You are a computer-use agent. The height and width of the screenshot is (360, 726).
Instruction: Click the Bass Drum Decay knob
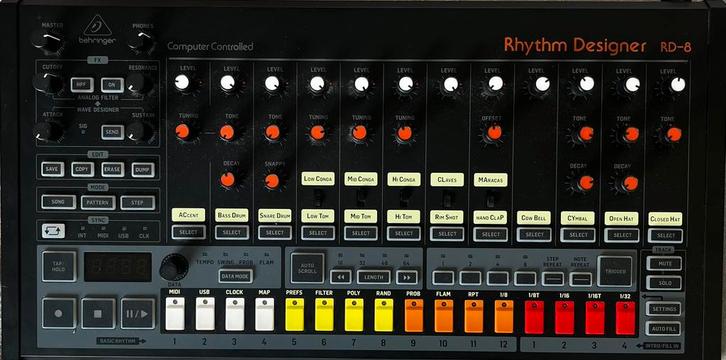[227, 180]
